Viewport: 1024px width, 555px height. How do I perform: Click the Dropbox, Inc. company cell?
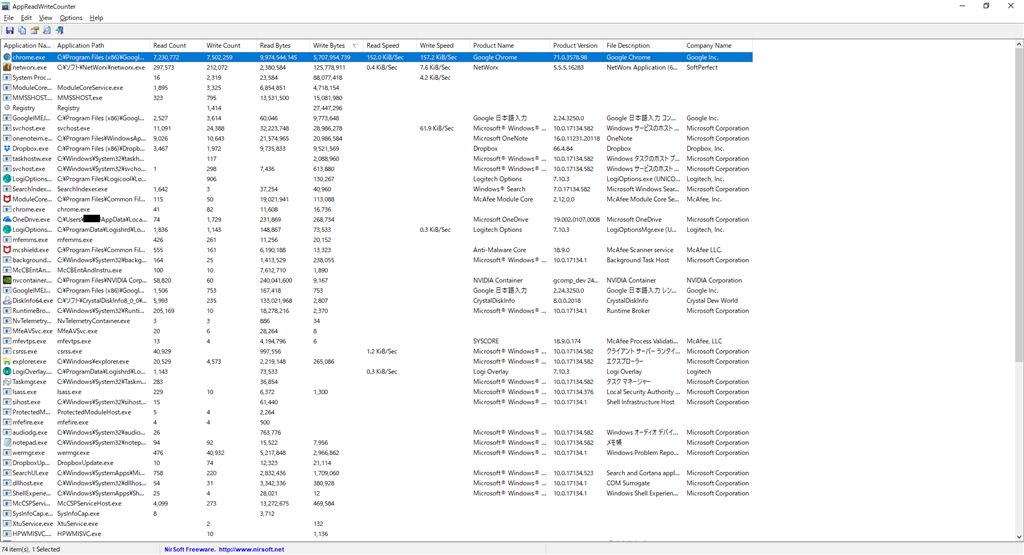[x=705, y=148]
